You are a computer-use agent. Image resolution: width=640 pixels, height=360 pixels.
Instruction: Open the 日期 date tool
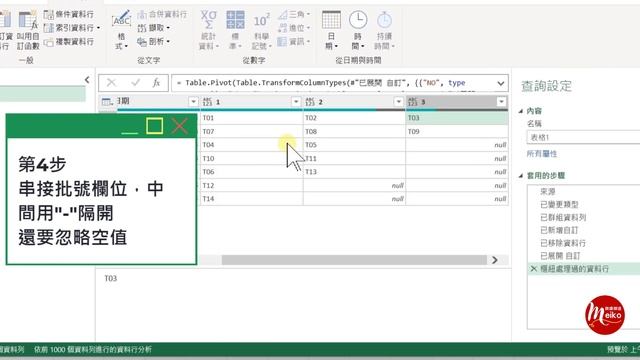tap(331, 31)
